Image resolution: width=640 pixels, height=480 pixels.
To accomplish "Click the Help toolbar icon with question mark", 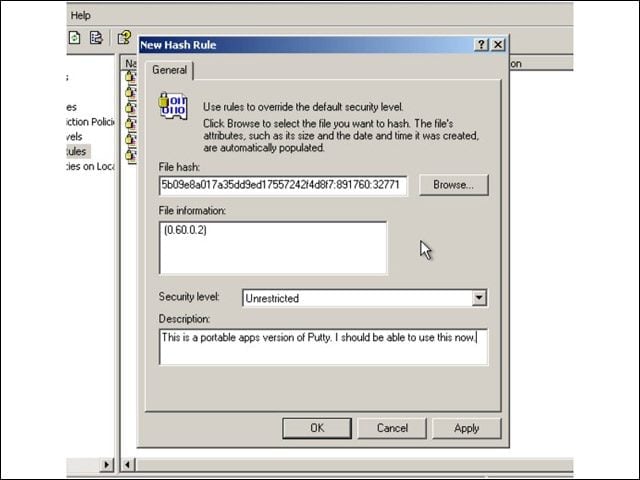I will coord(124,38).
